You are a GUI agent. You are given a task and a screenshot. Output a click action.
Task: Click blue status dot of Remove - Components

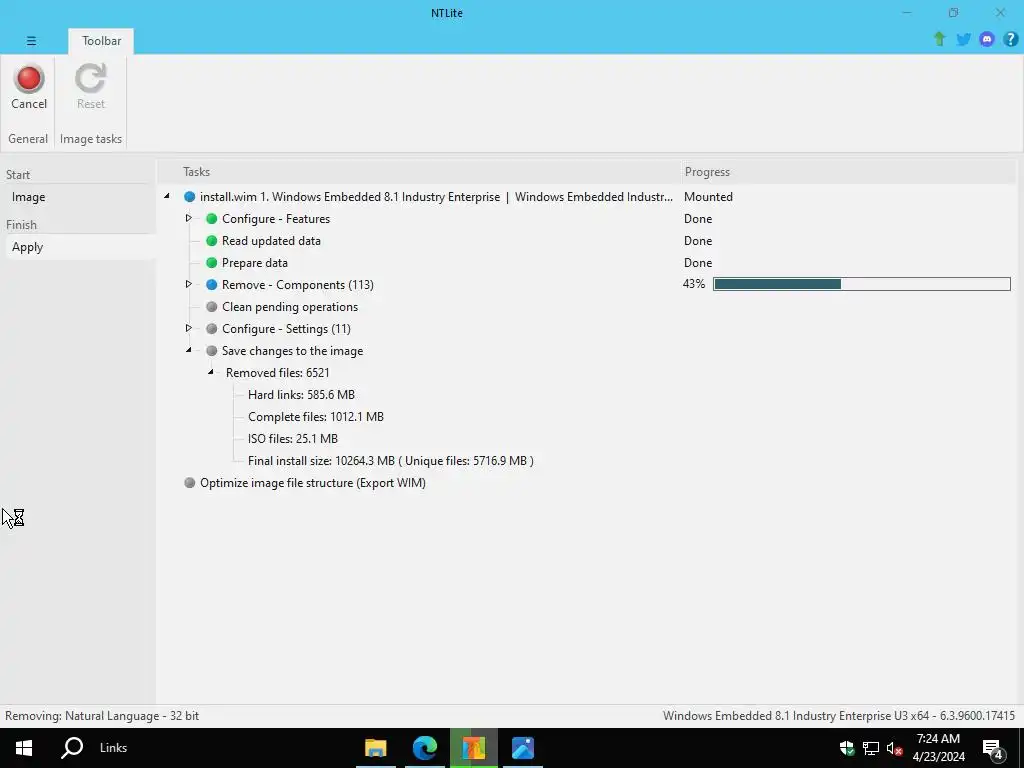[212, 285]
